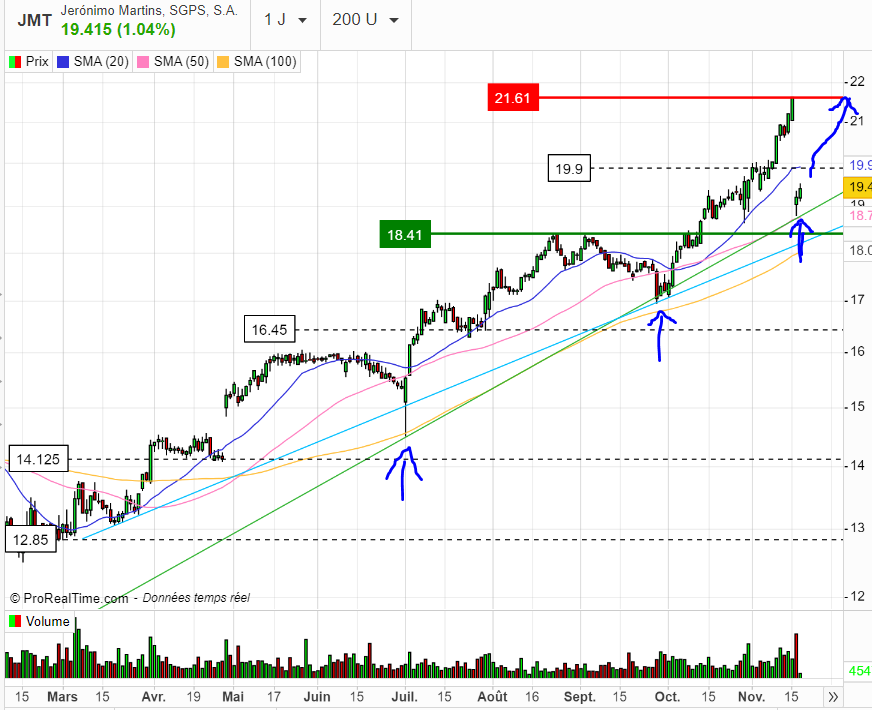Click the 19.415 (1.04%) price quote
This screenshot has width=872, height=710.
pos(118,29)
